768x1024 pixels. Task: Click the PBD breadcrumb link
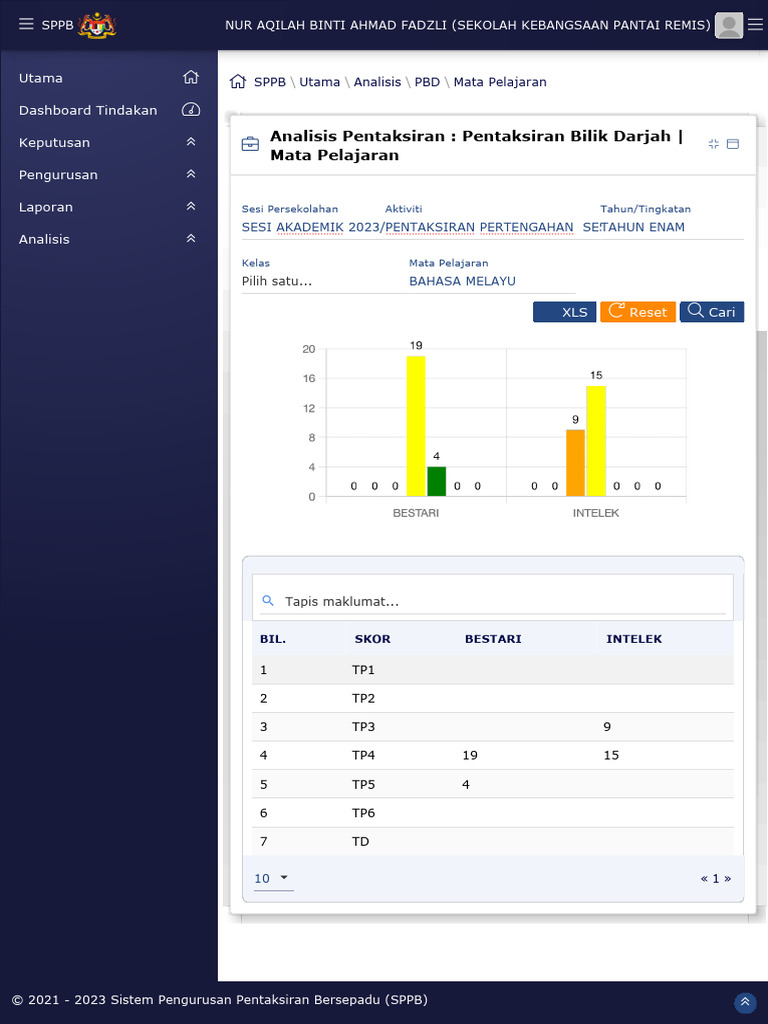[427, 82]
